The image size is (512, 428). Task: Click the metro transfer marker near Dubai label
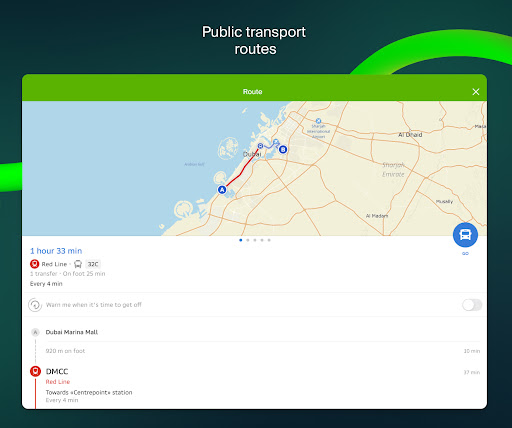(260, 146)
